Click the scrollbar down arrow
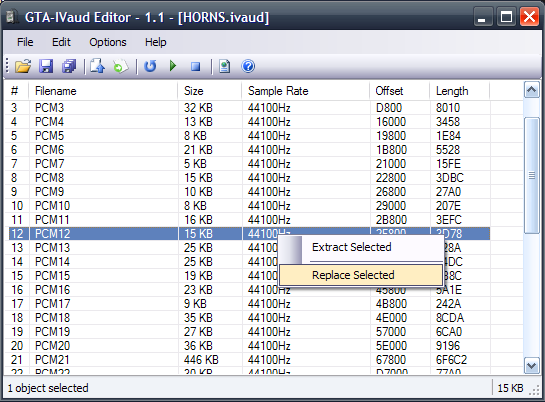The image size is (545, 402). (531, 366)
